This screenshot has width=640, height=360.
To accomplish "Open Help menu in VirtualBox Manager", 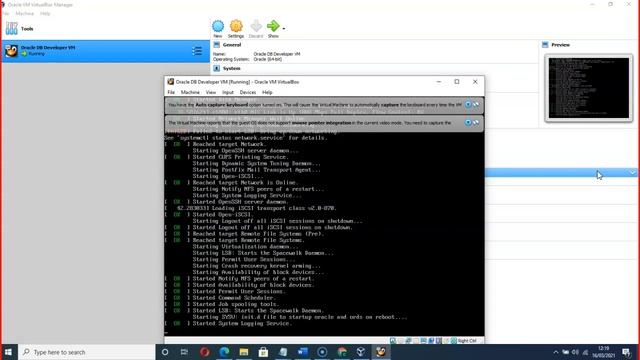I will click(x=45, y=13).
